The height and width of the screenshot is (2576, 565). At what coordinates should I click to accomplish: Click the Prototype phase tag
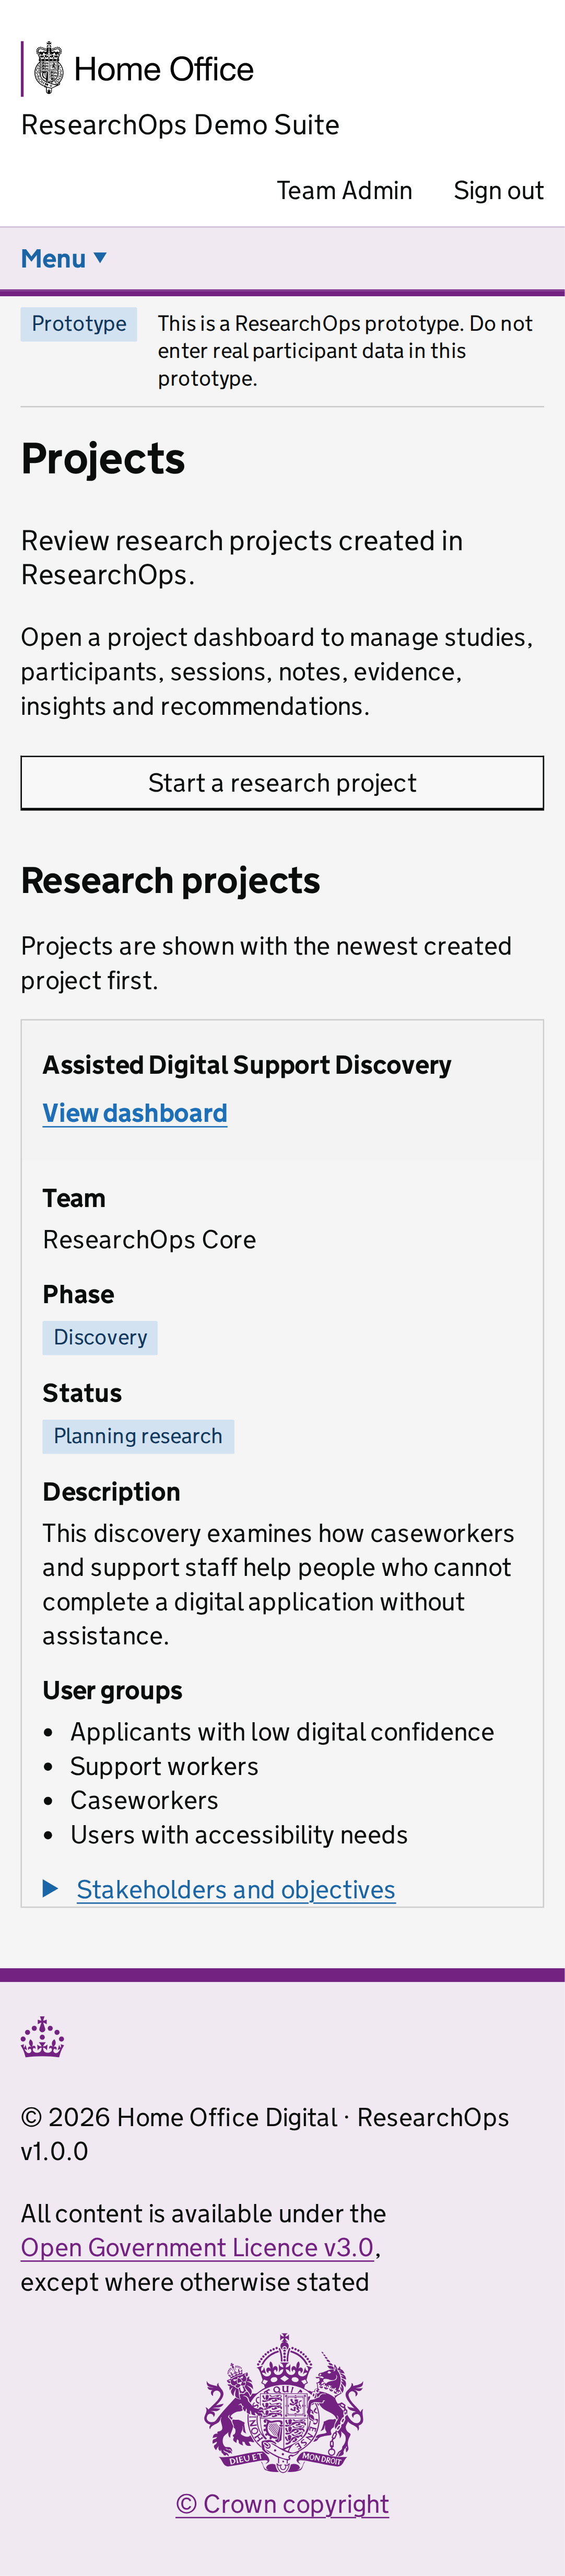point(79,324)
